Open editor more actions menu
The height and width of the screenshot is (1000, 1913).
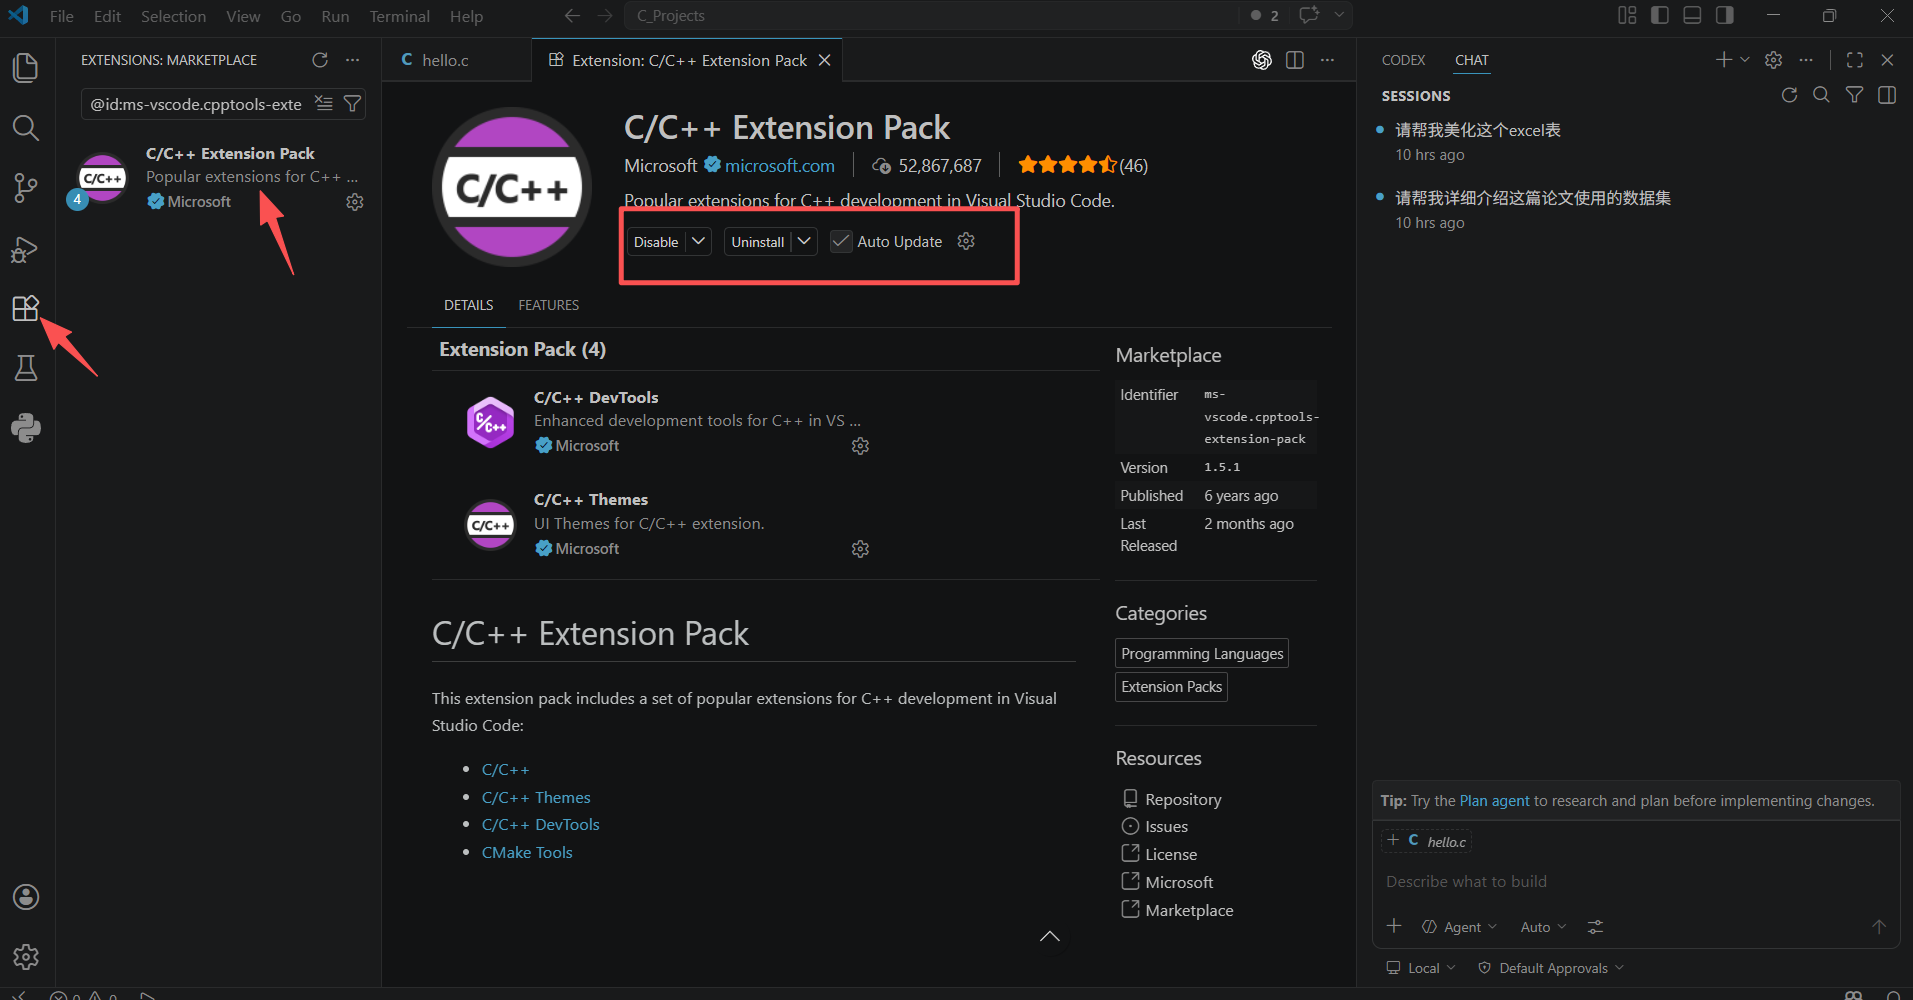point(1327,60)
